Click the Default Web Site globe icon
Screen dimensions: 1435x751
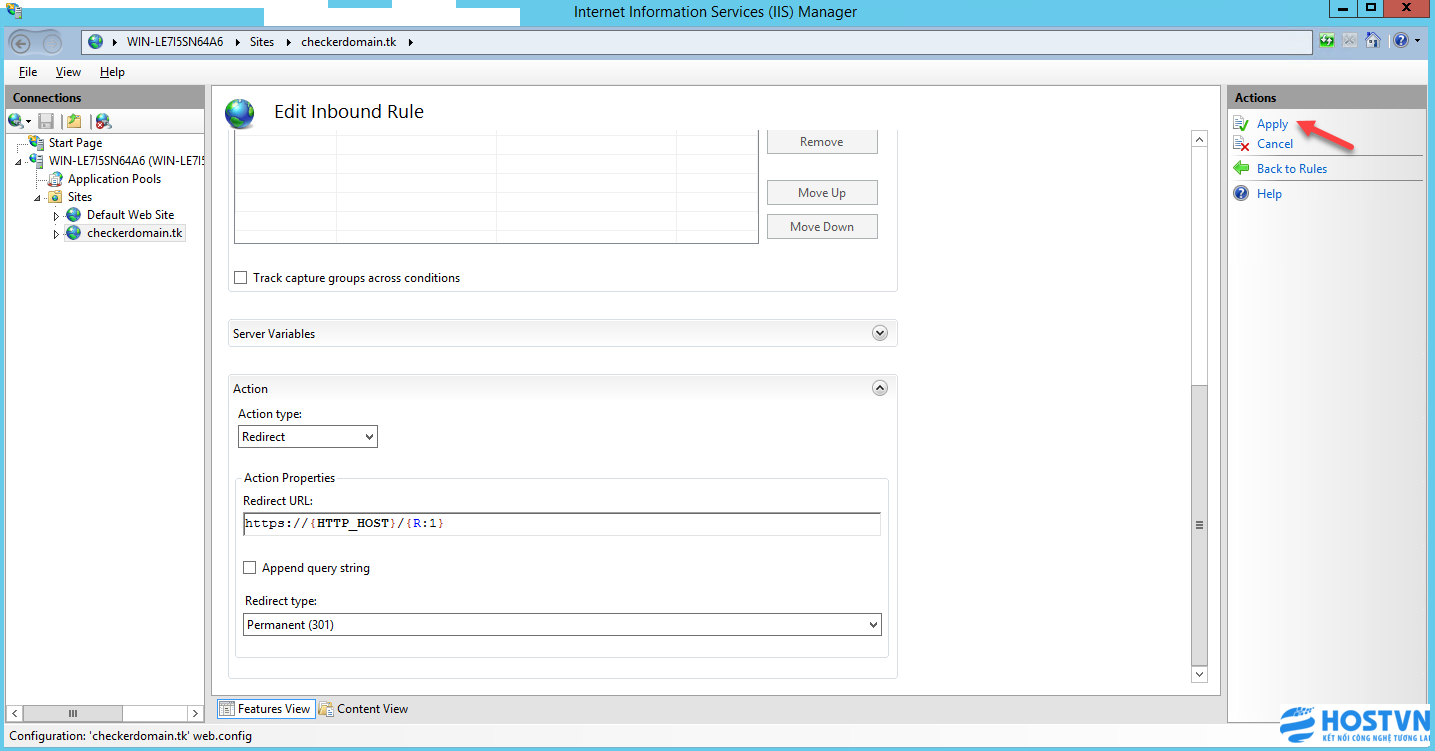(74, 215)
